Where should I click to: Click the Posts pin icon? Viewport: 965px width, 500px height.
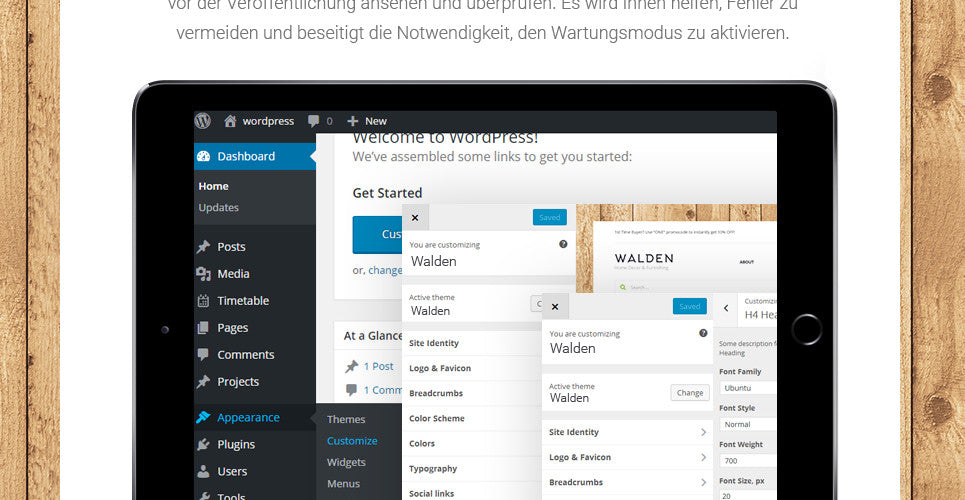(203, 247)
